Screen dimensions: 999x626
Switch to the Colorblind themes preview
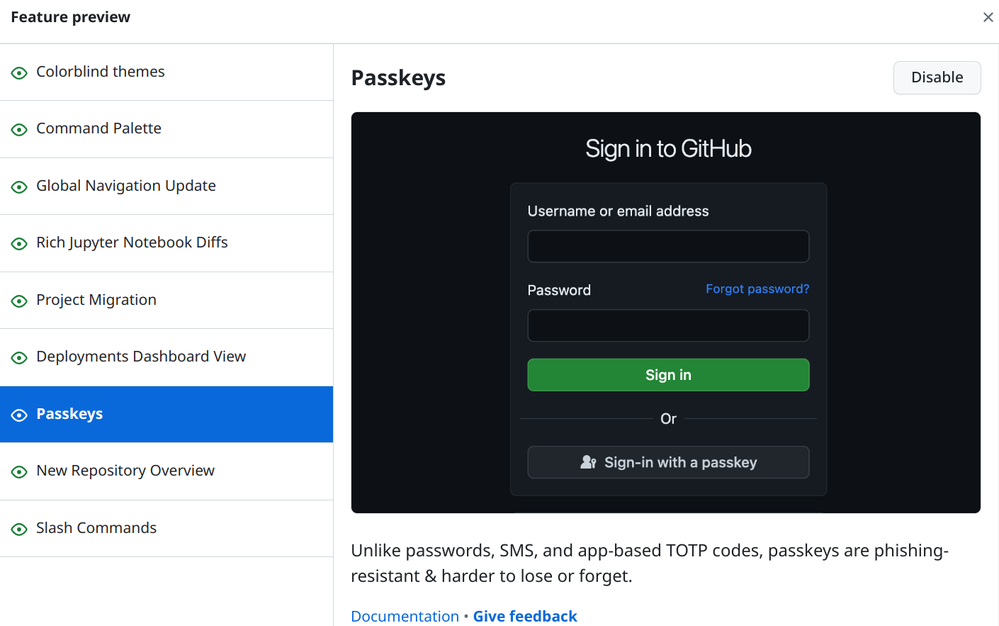101,72
